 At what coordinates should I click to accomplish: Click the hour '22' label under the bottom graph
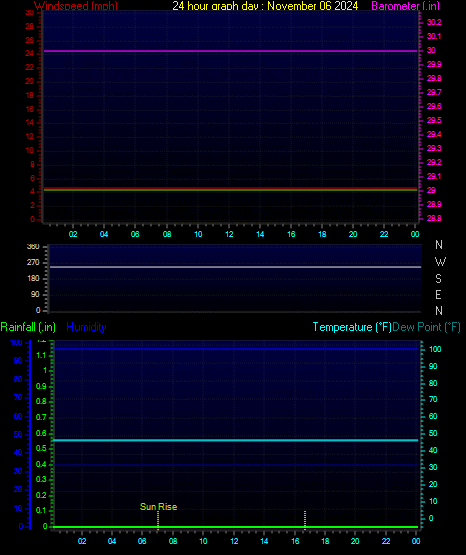coord(386,541)
